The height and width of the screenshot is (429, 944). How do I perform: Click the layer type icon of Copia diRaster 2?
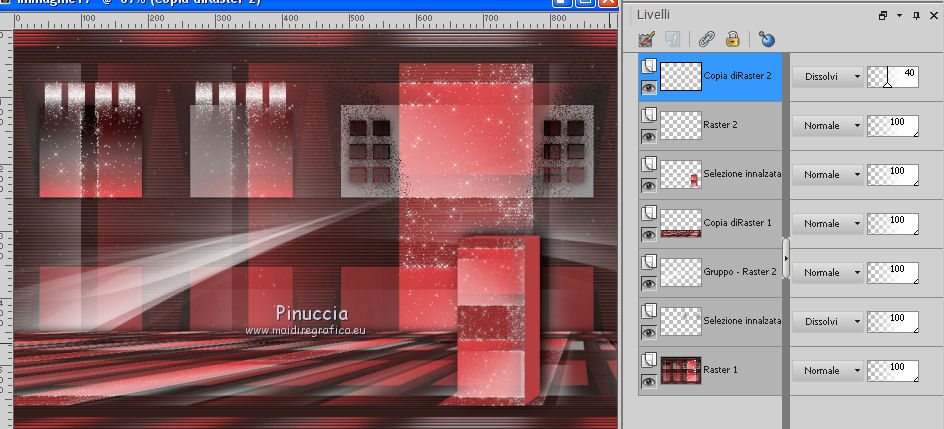[649, 66]
